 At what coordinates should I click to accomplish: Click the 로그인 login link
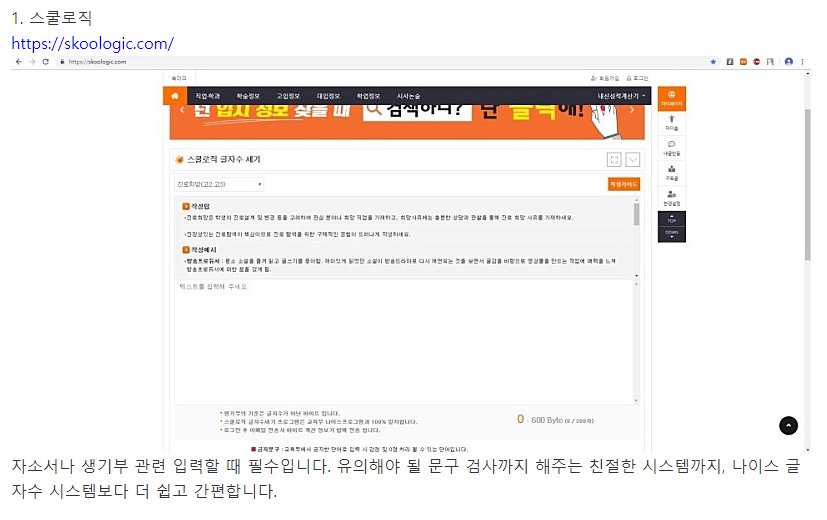pyautogui.click(x=637, y=78)
